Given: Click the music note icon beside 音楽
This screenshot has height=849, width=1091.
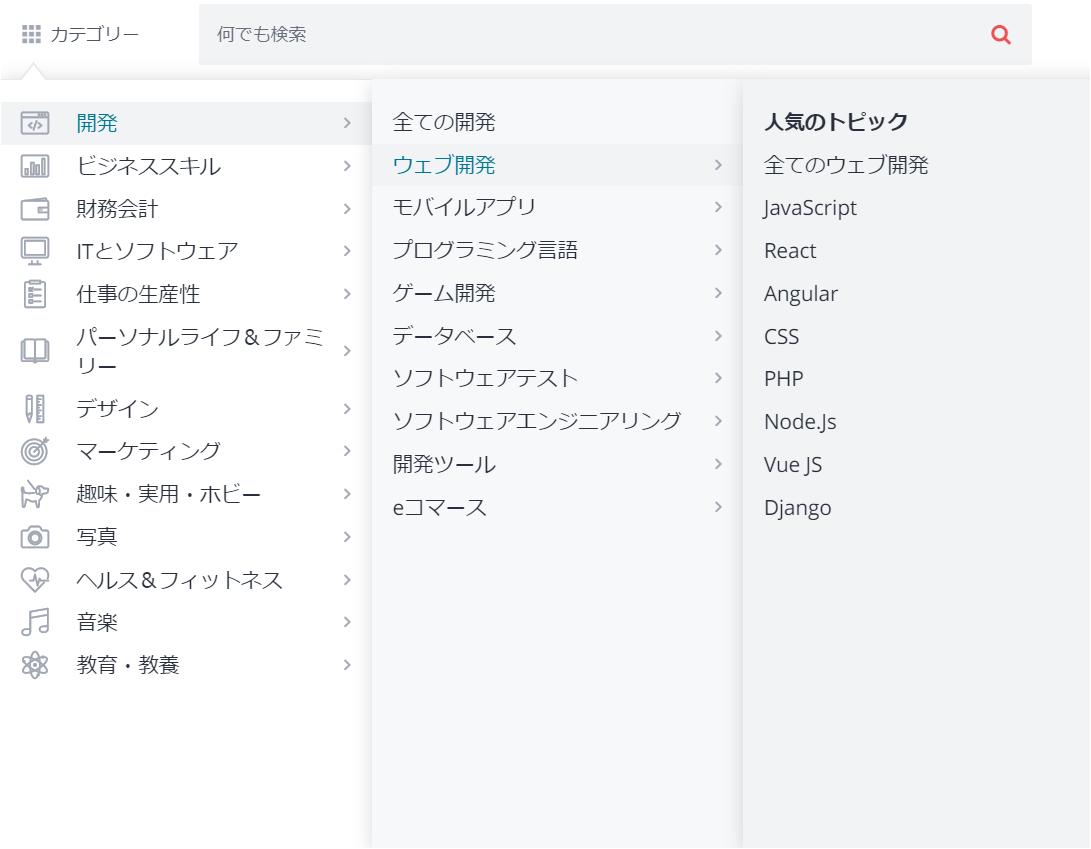Looking at the screenshot, I should pos(35,622).
